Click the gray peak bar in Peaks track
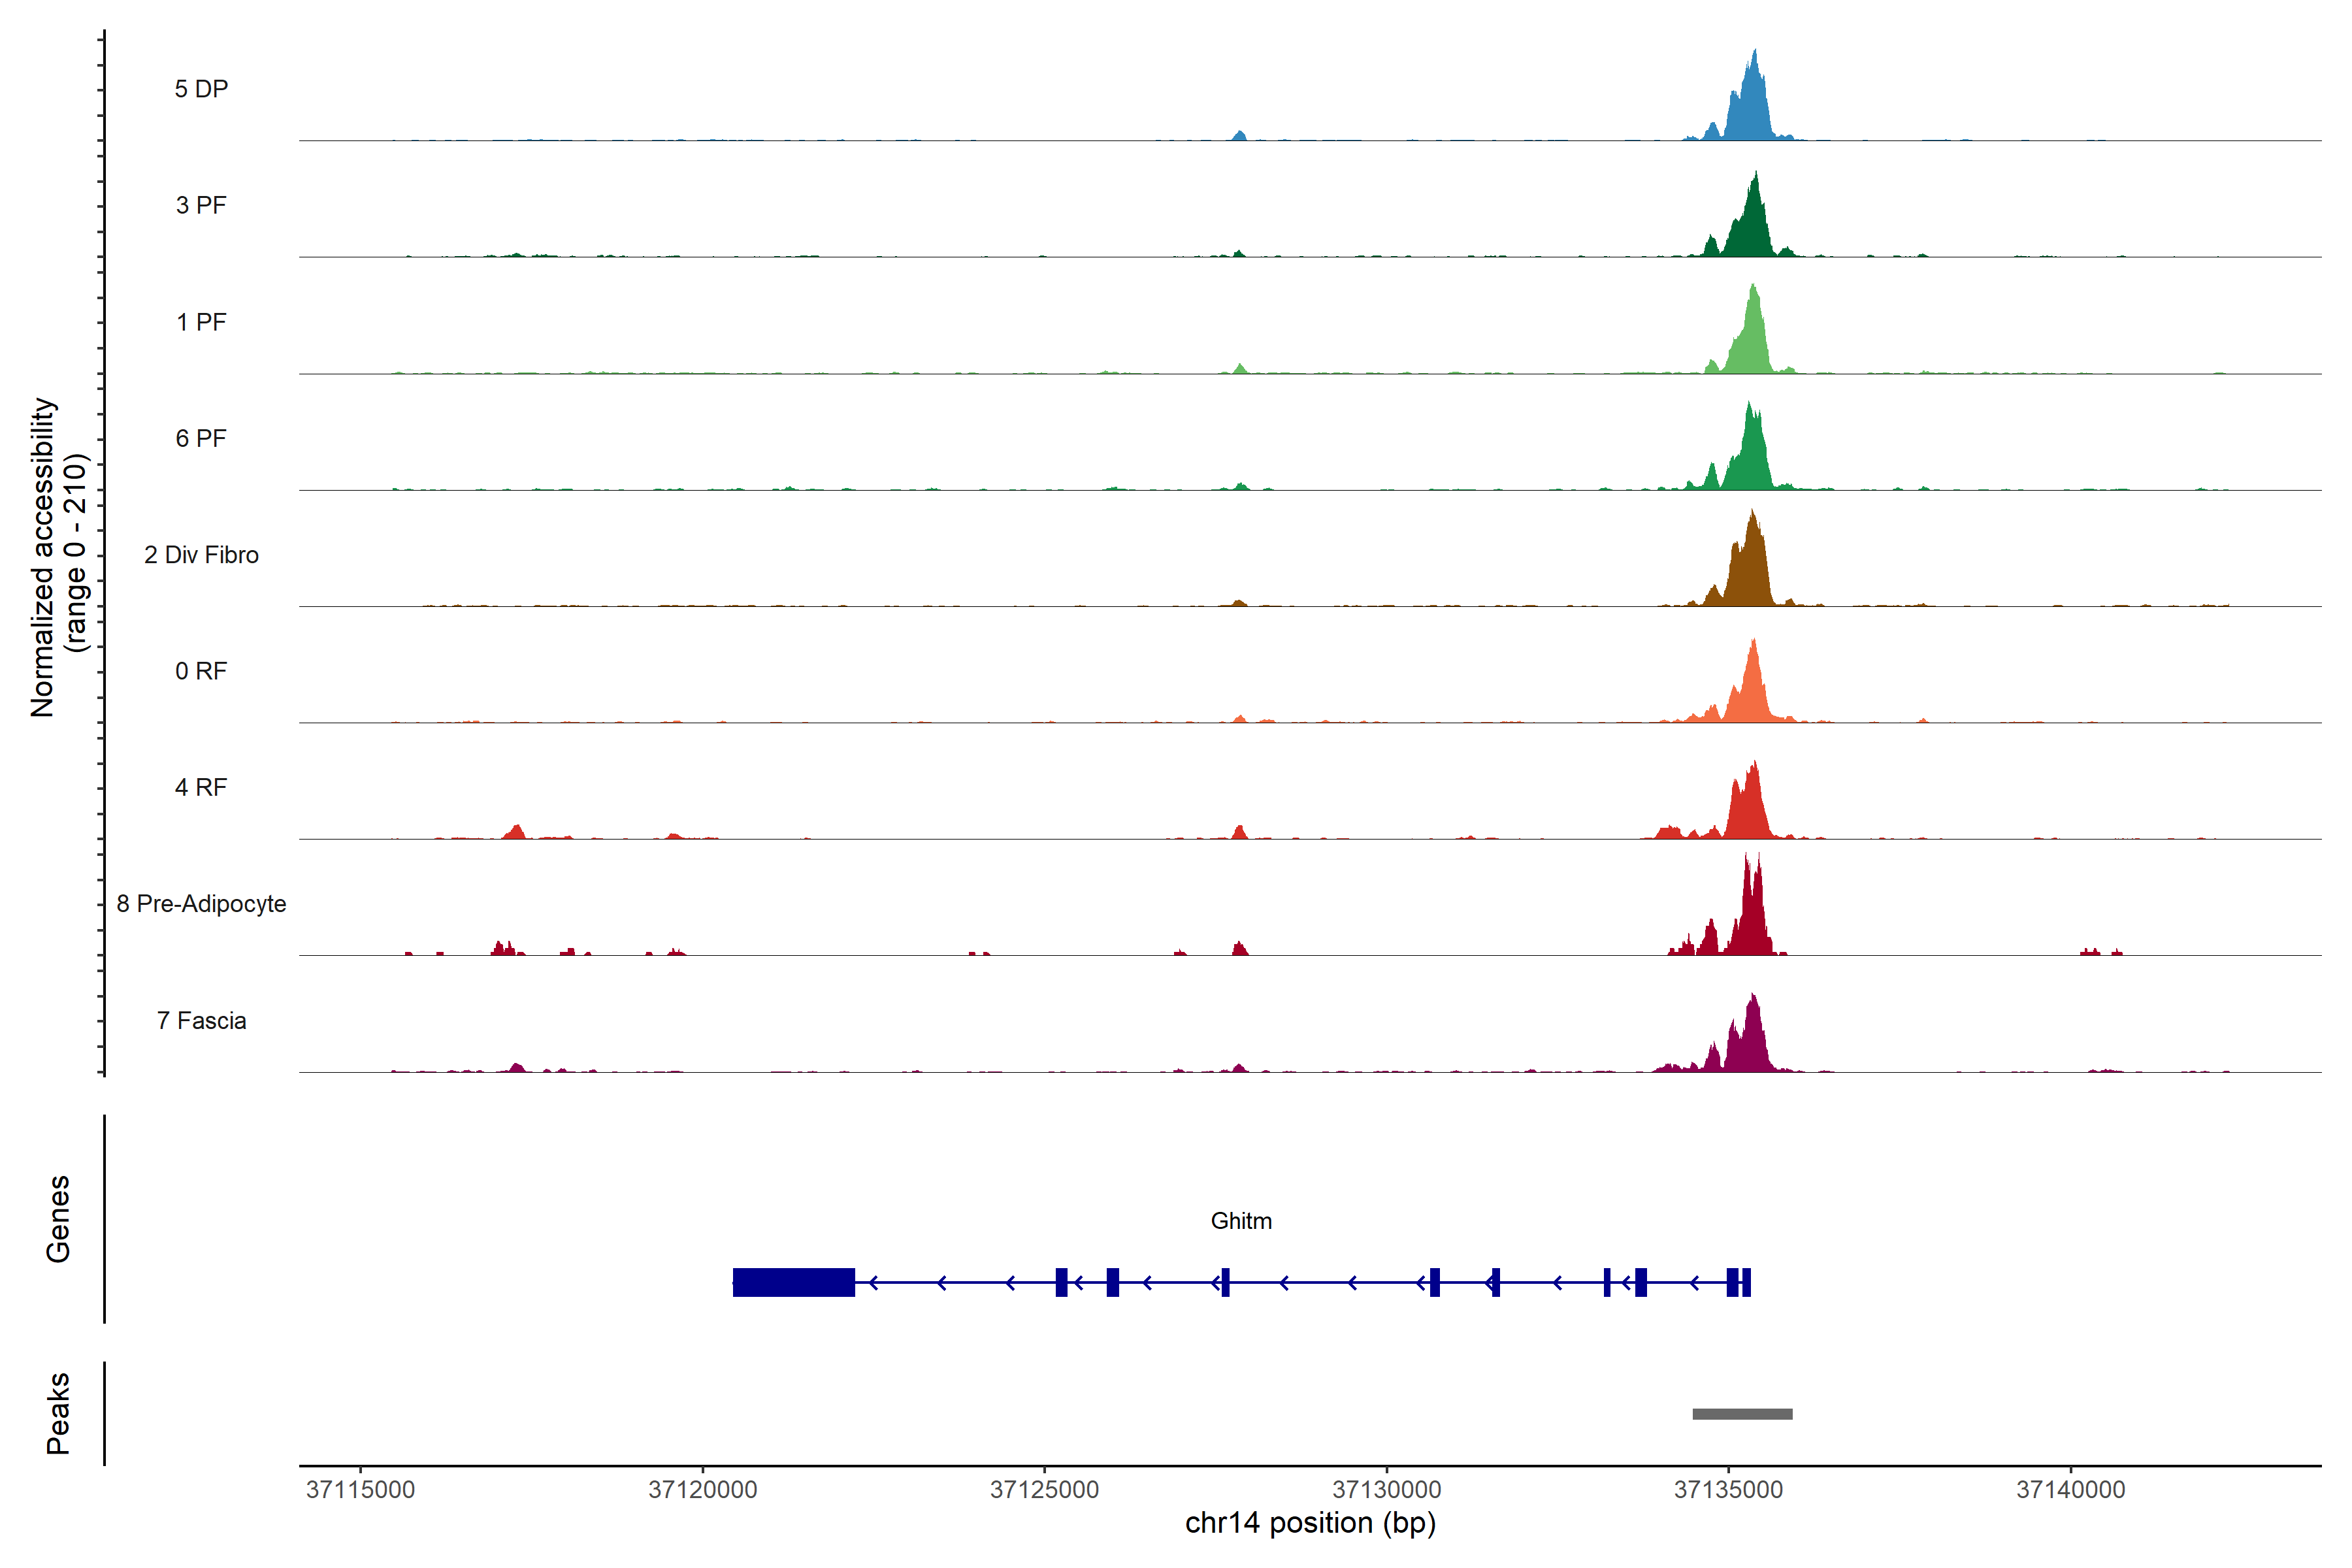2352x1568 pixels. click(x=1742, y=1414)
